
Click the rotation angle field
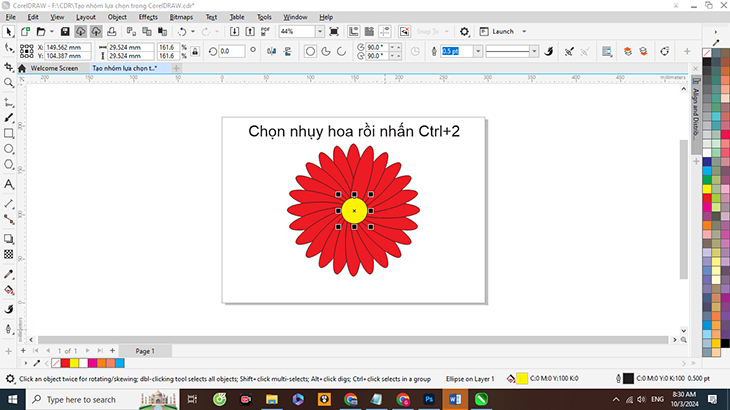[x=231, y=51]
